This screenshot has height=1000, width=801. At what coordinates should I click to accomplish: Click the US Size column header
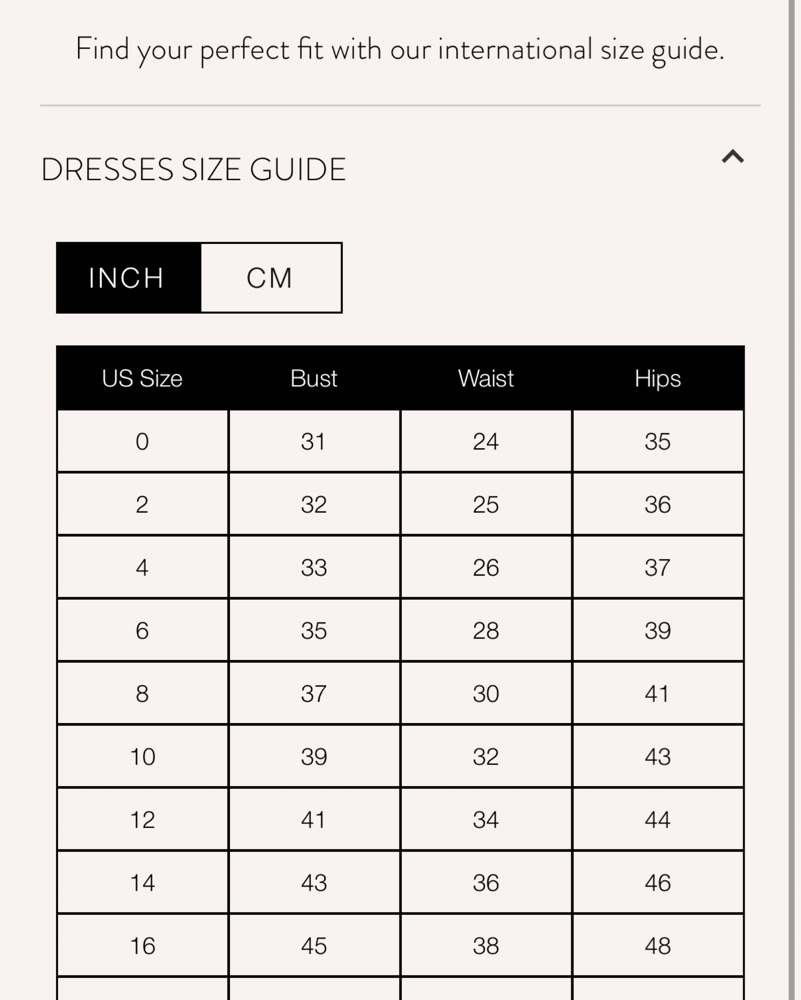click(x=142, y=378)
